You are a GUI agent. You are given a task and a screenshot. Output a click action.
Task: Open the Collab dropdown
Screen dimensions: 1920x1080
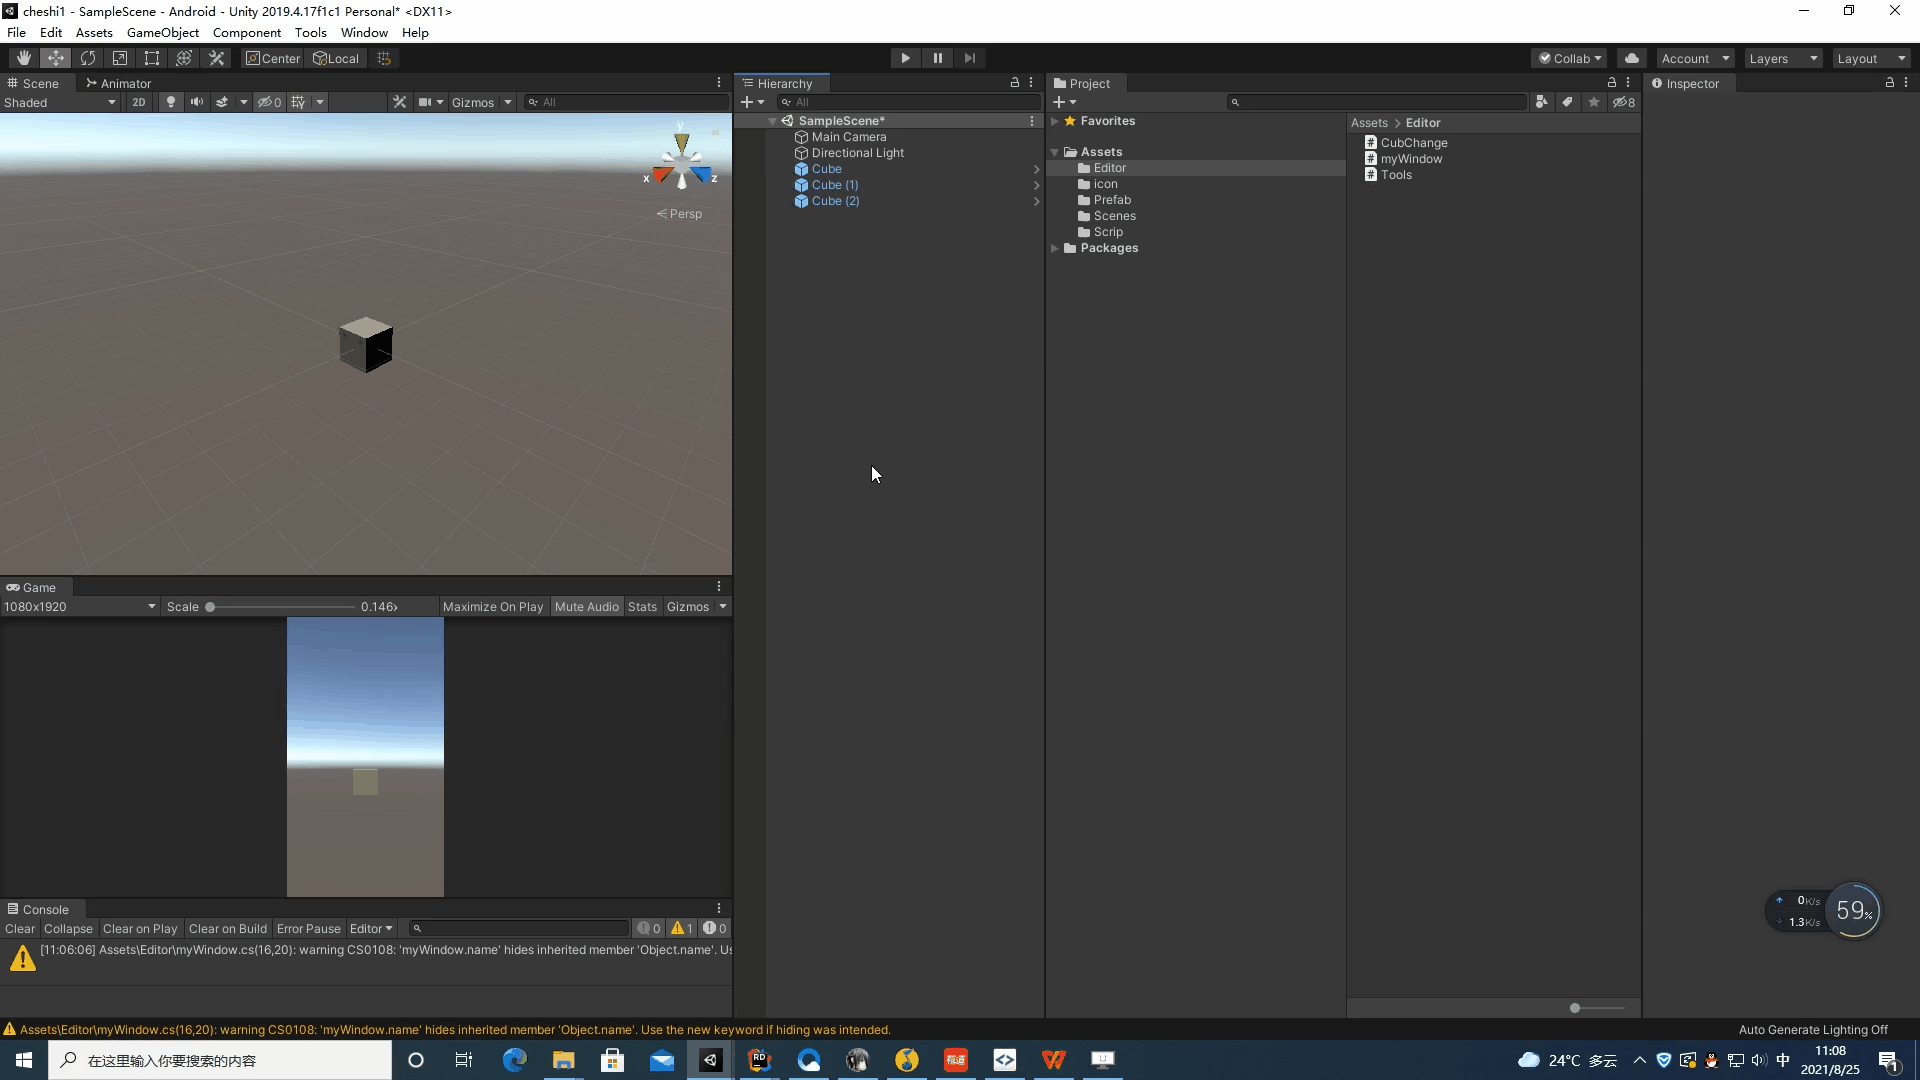coord(1569,58)
